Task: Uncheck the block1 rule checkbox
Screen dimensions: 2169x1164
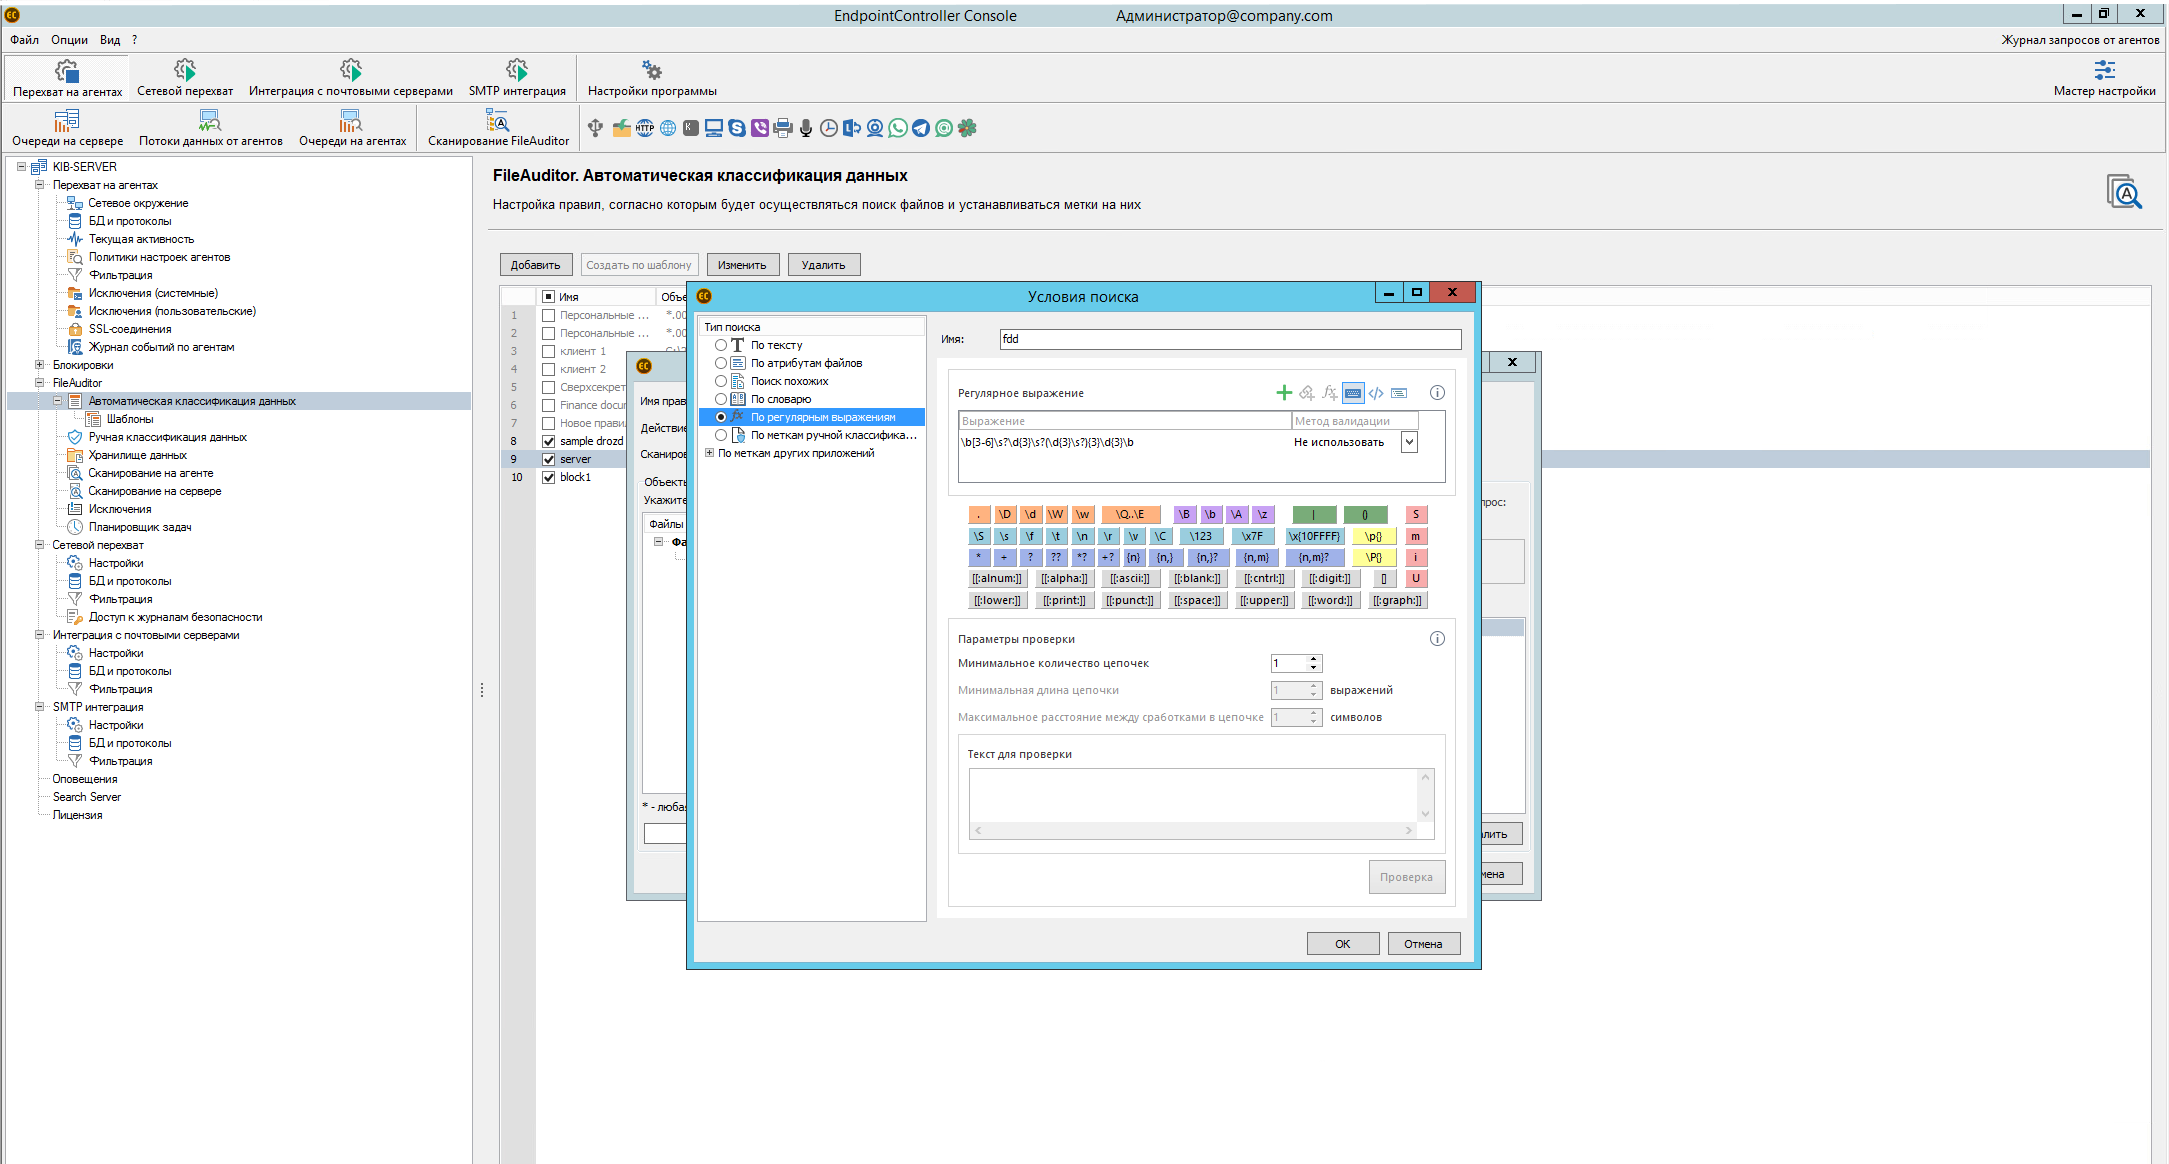Action: (x=548, y=477)
